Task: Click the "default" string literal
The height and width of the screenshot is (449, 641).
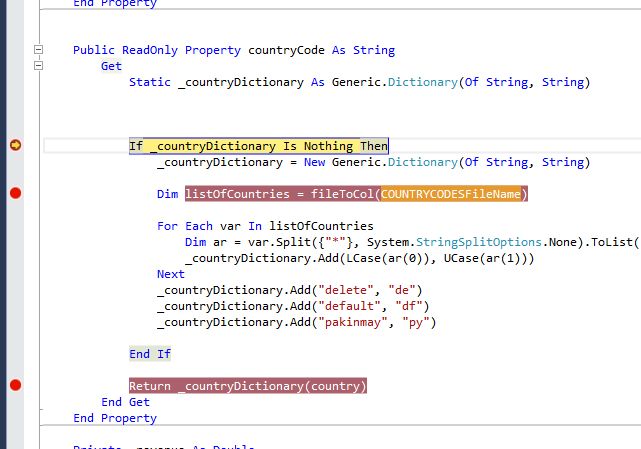Action: [x=349, y=306]
